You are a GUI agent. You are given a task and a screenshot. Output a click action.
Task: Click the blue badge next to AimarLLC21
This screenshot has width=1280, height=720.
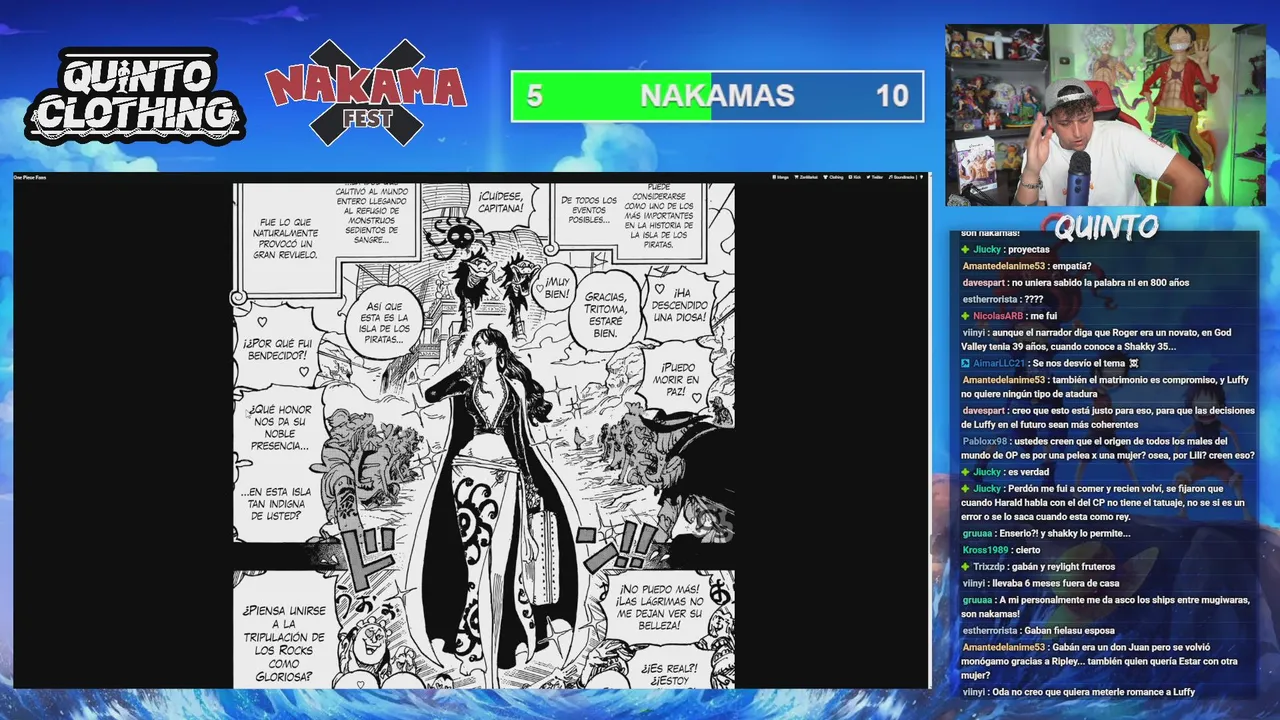(965, 363)
